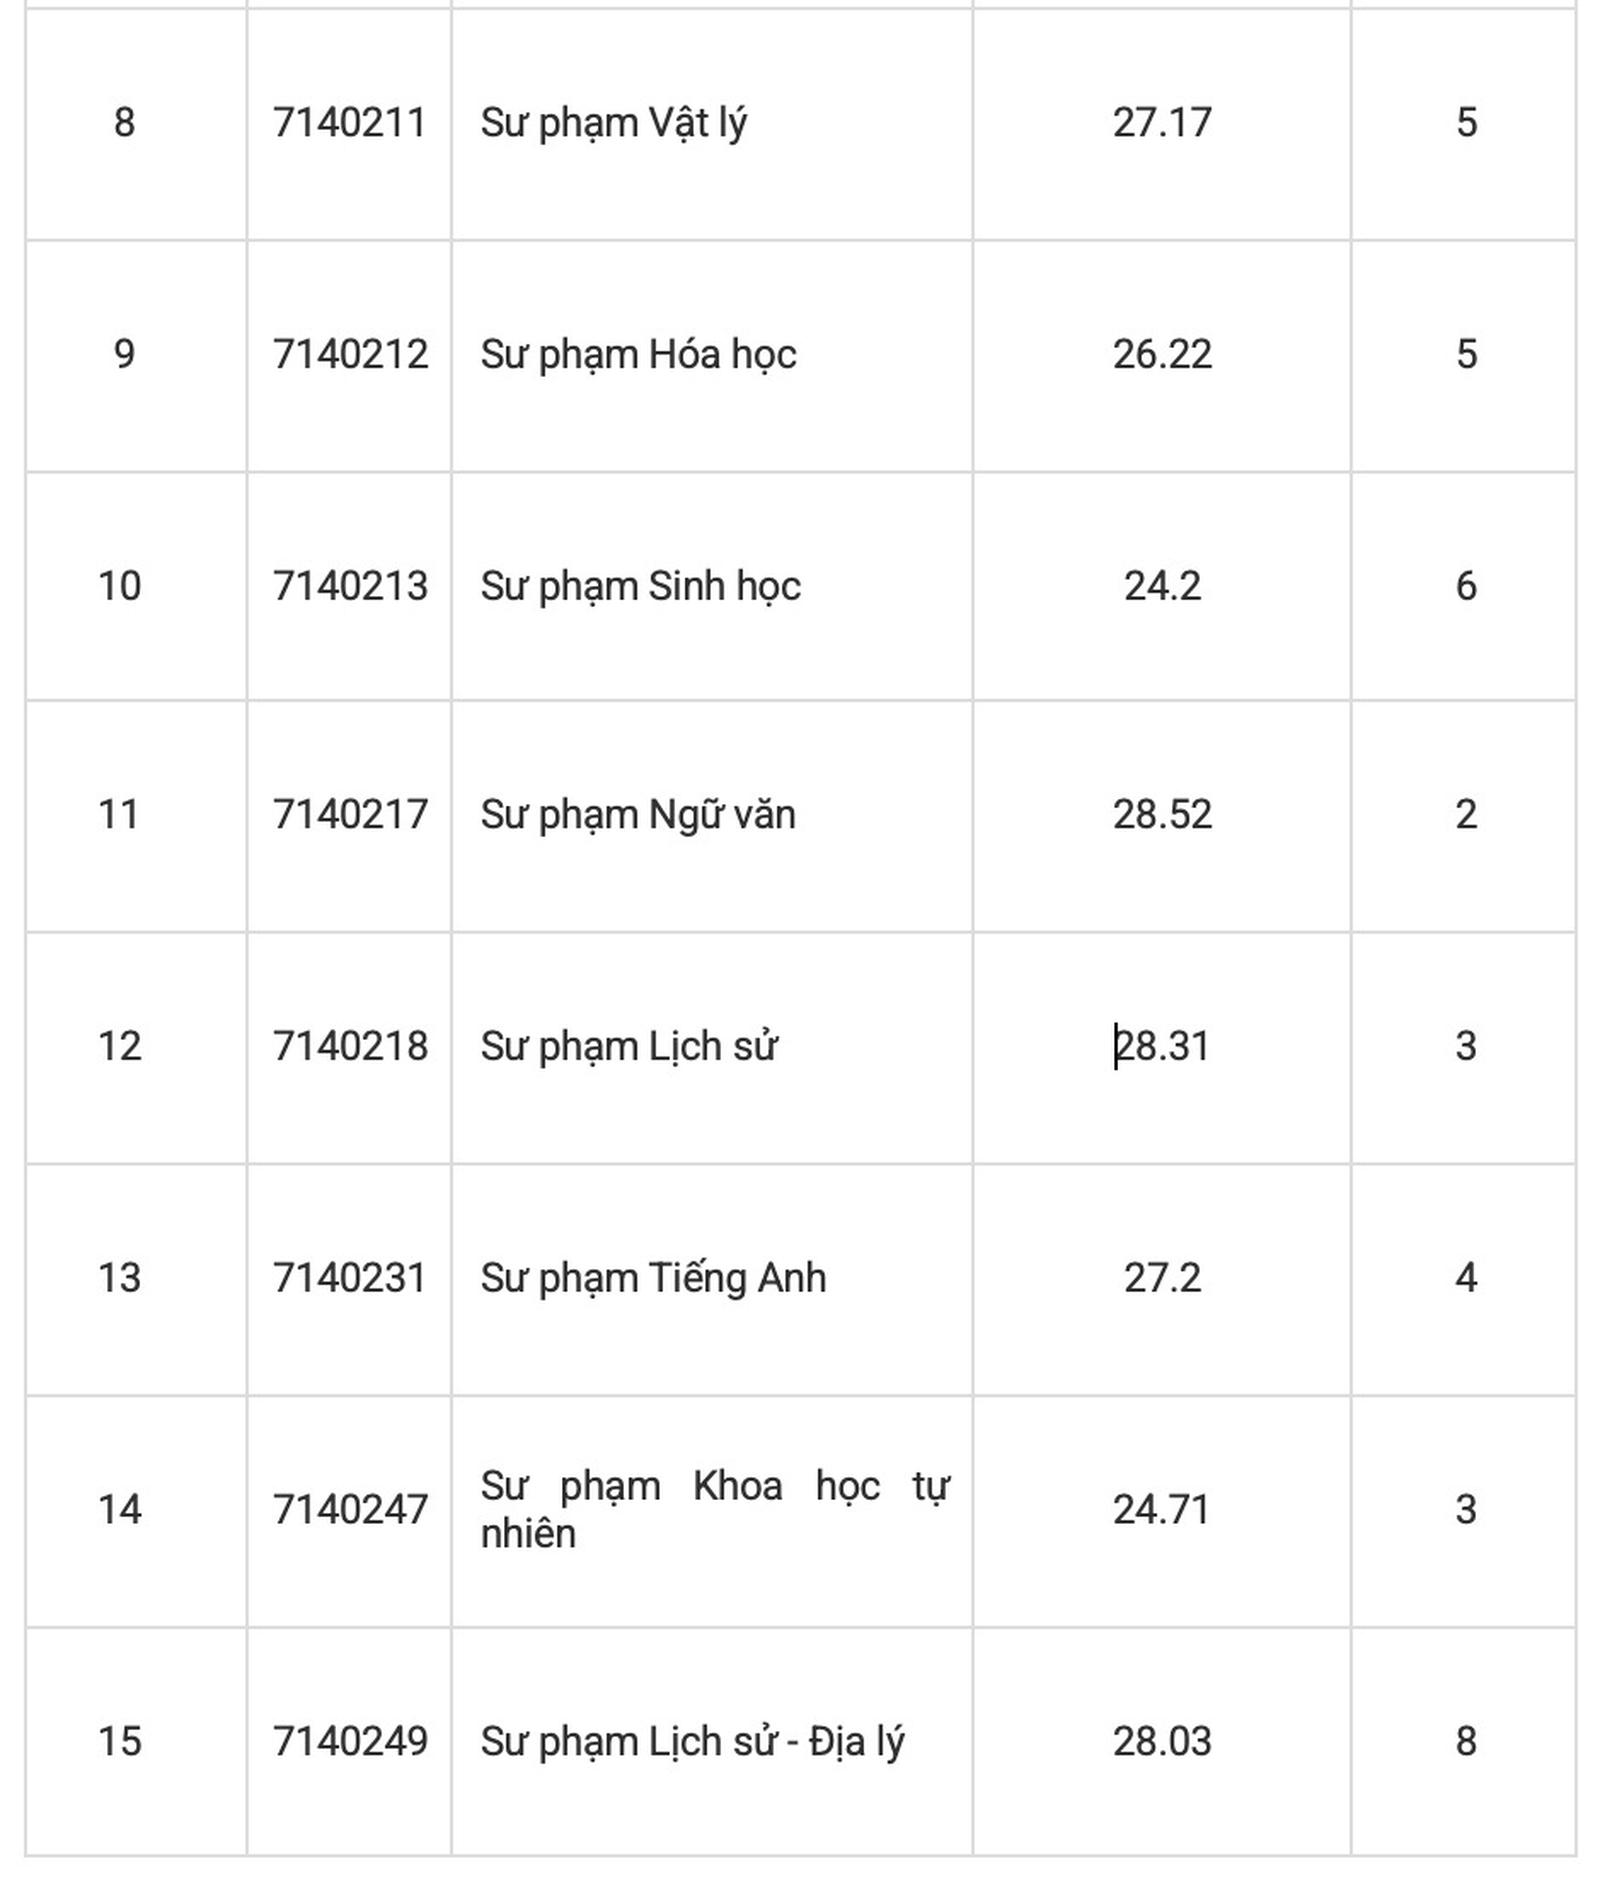
Task: Click row number 11 cell
Action: click(x=119, y=815)
